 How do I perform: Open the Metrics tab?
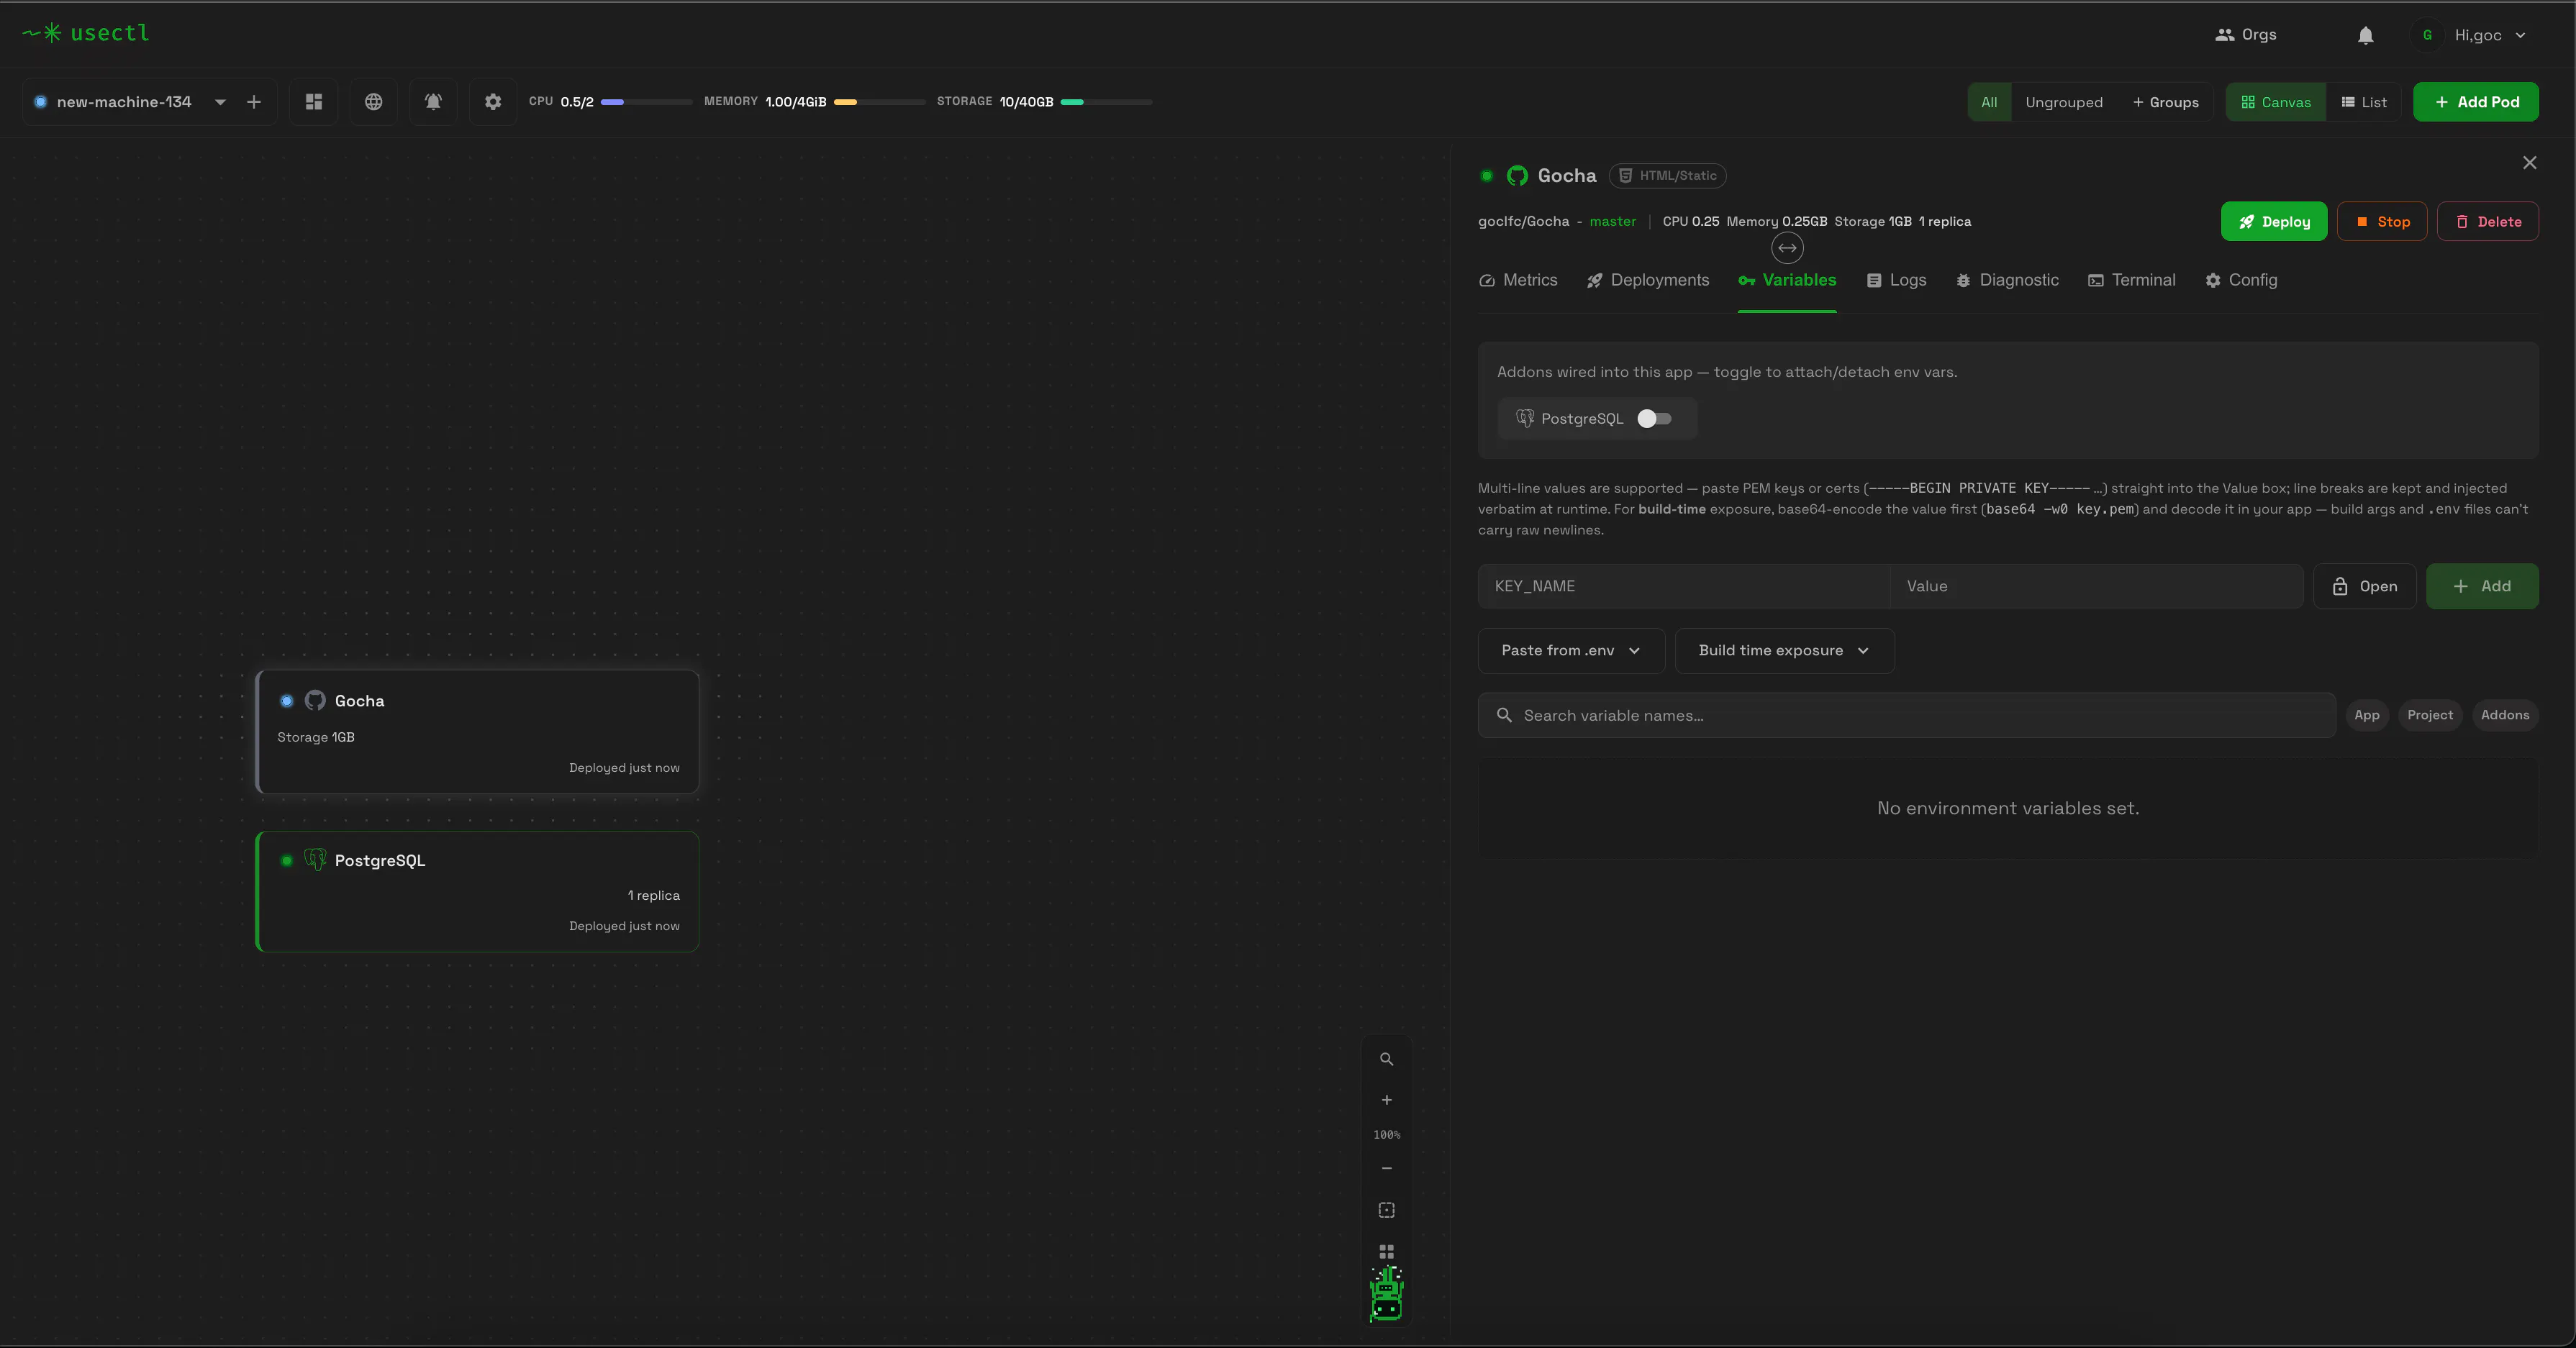coord(1518,281)
